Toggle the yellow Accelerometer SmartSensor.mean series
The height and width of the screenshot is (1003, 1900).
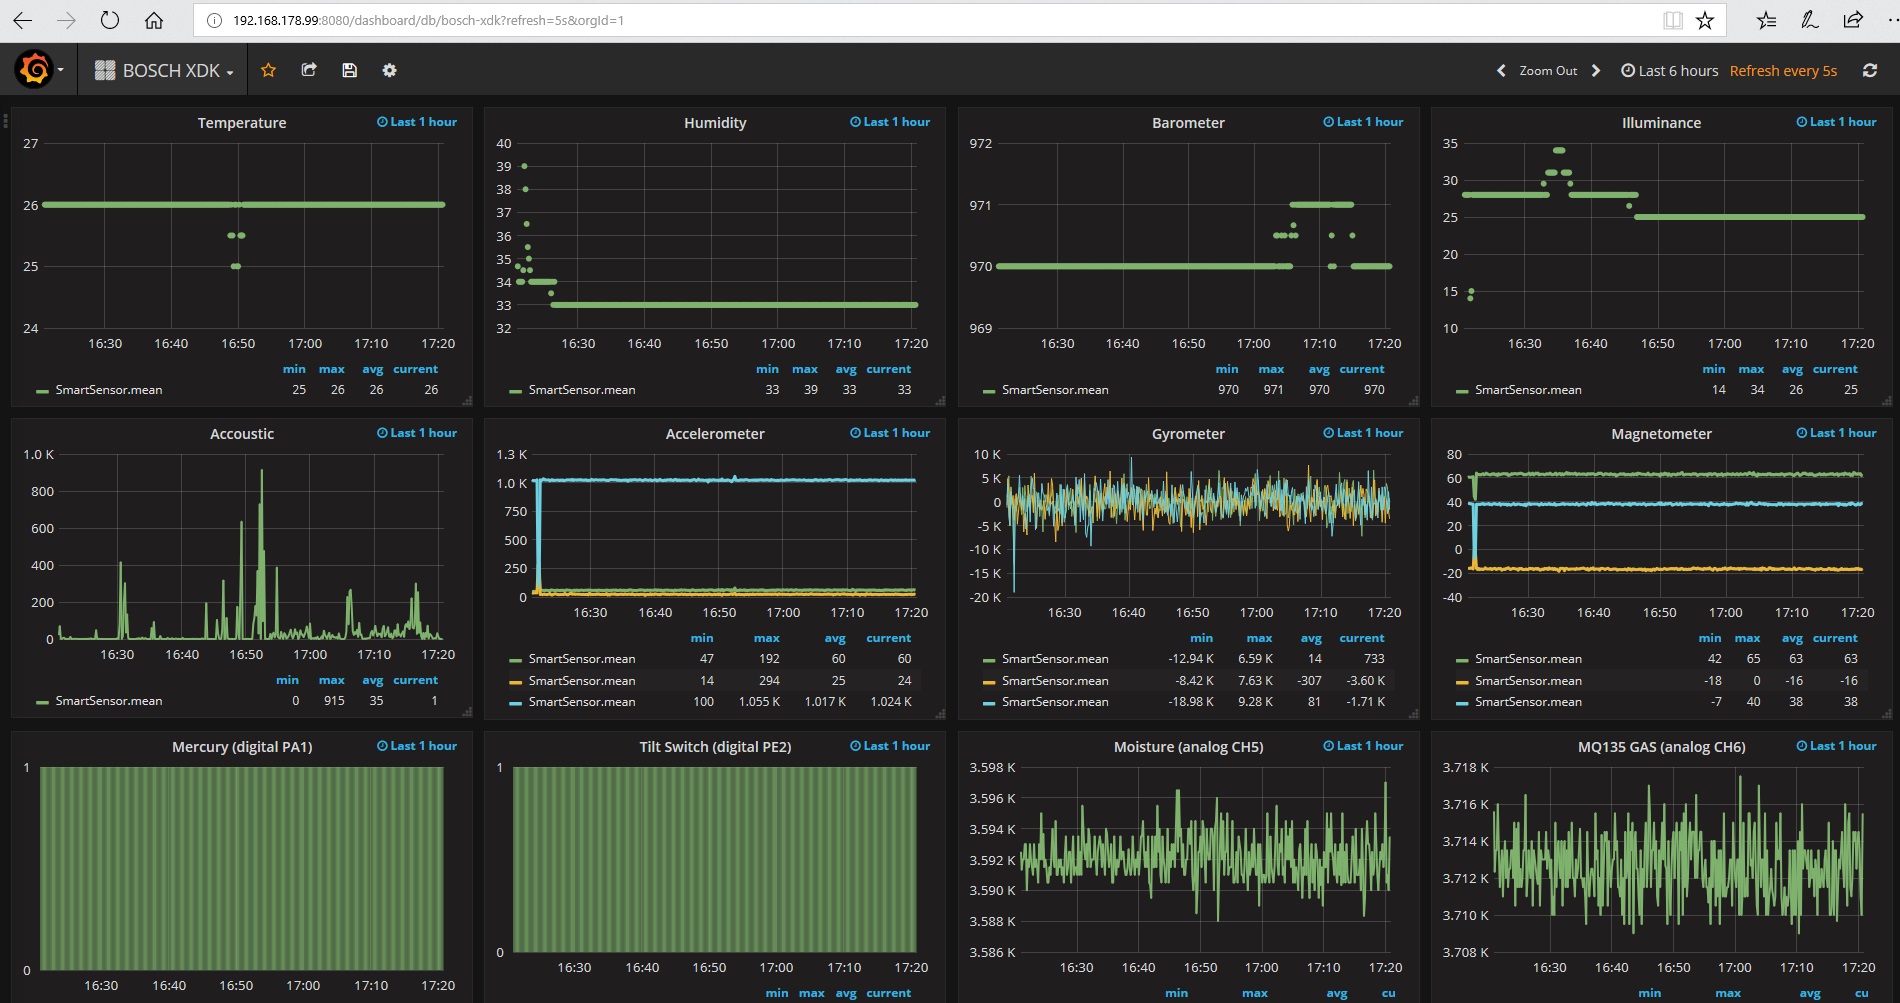(581, 680)
